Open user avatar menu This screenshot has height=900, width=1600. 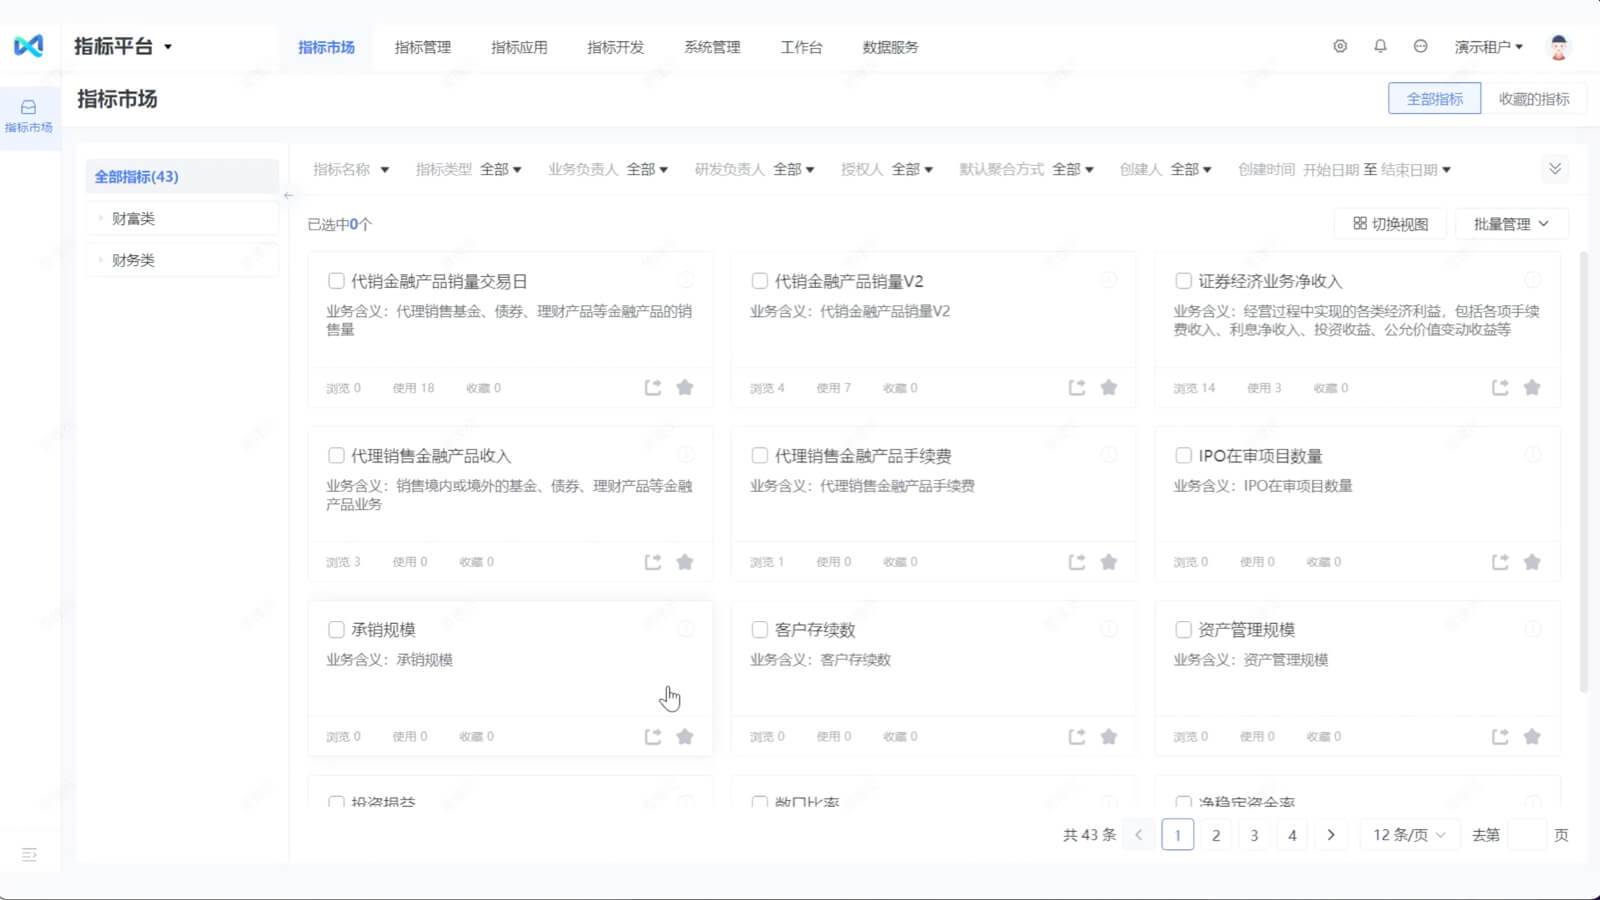[x=1558, y=46]
